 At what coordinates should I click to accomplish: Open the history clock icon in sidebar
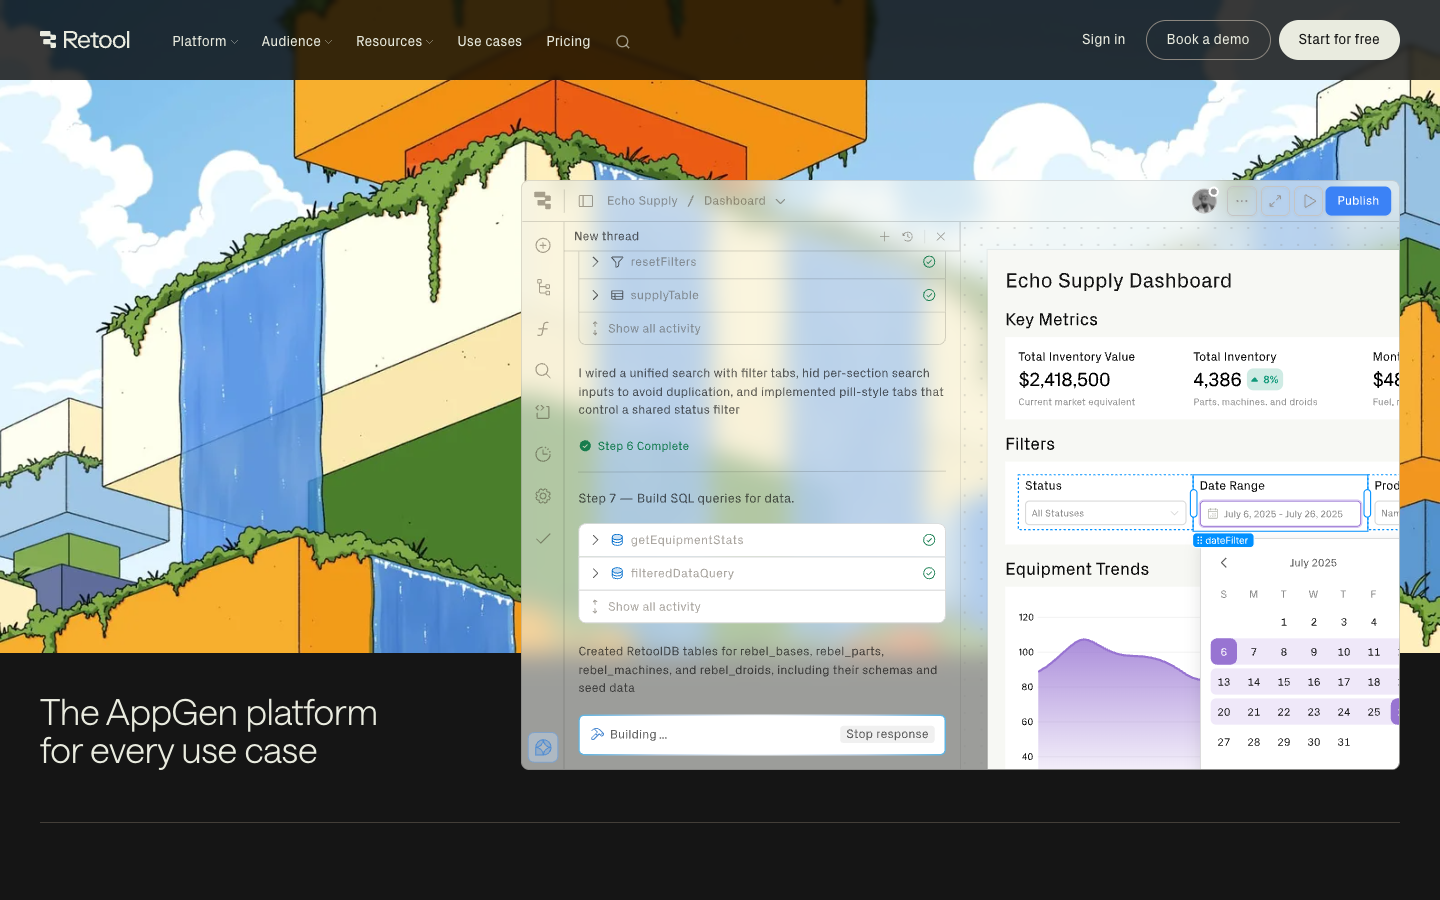pyautogui.click(x=543, y=454)
